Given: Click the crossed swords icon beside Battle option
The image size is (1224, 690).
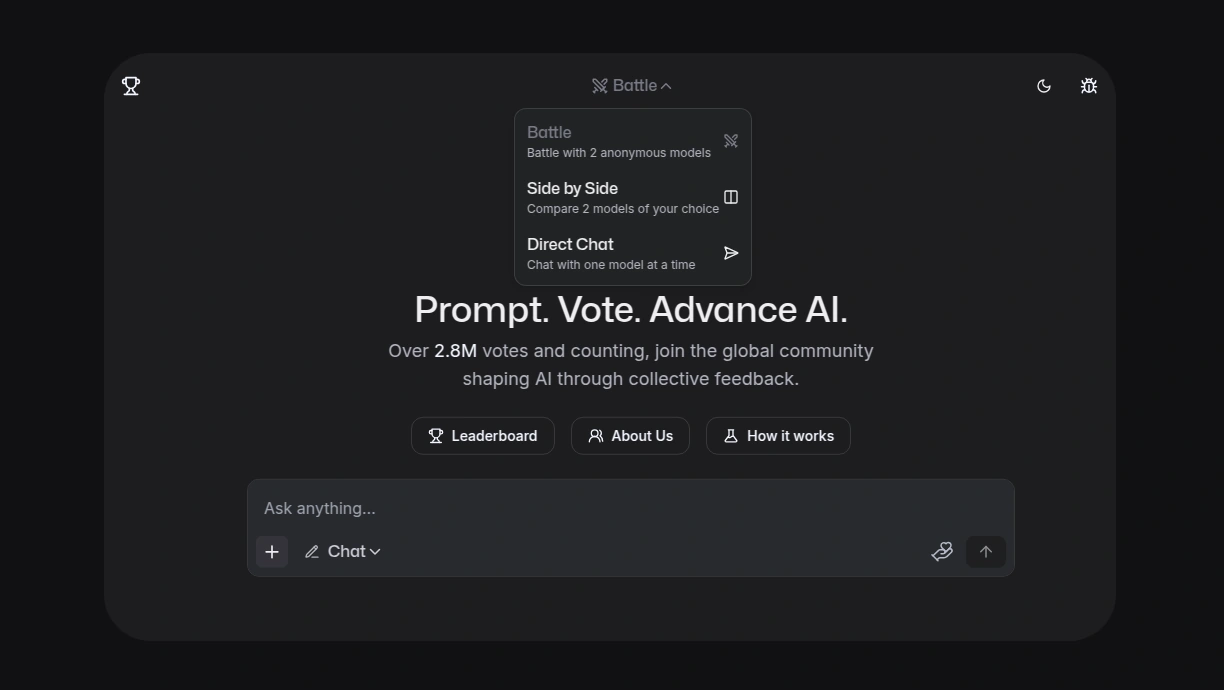Looking at the screenshot, I should point(731,141).
